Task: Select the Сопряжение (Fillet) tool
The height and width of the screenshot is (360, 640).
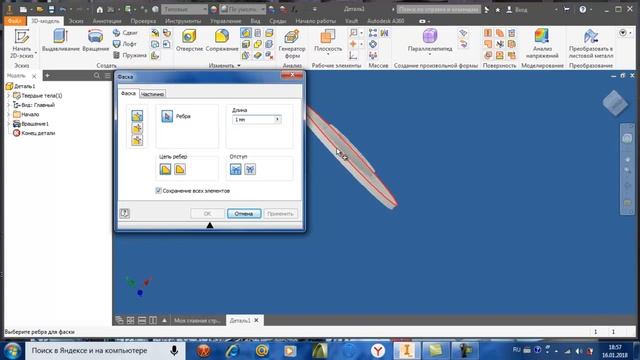Action: pyautogui.click(x=222, y=41)
